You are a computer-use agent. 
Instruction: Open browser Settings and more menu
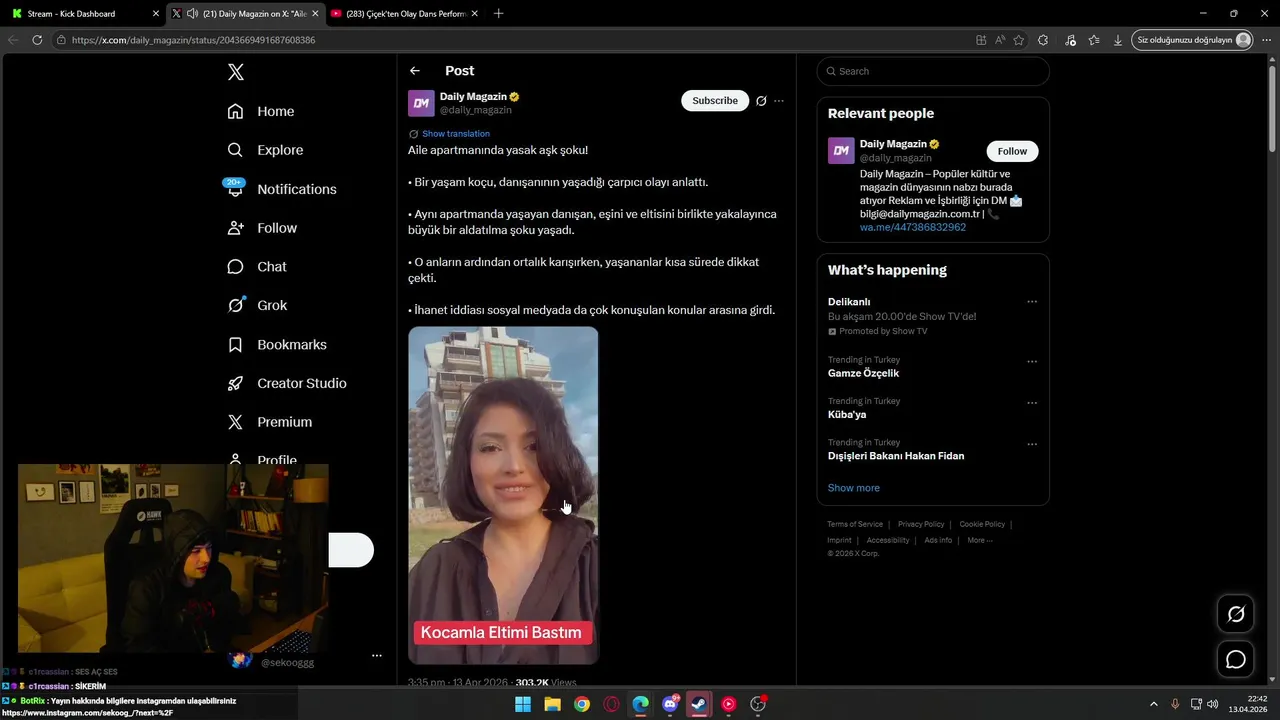1266,40
